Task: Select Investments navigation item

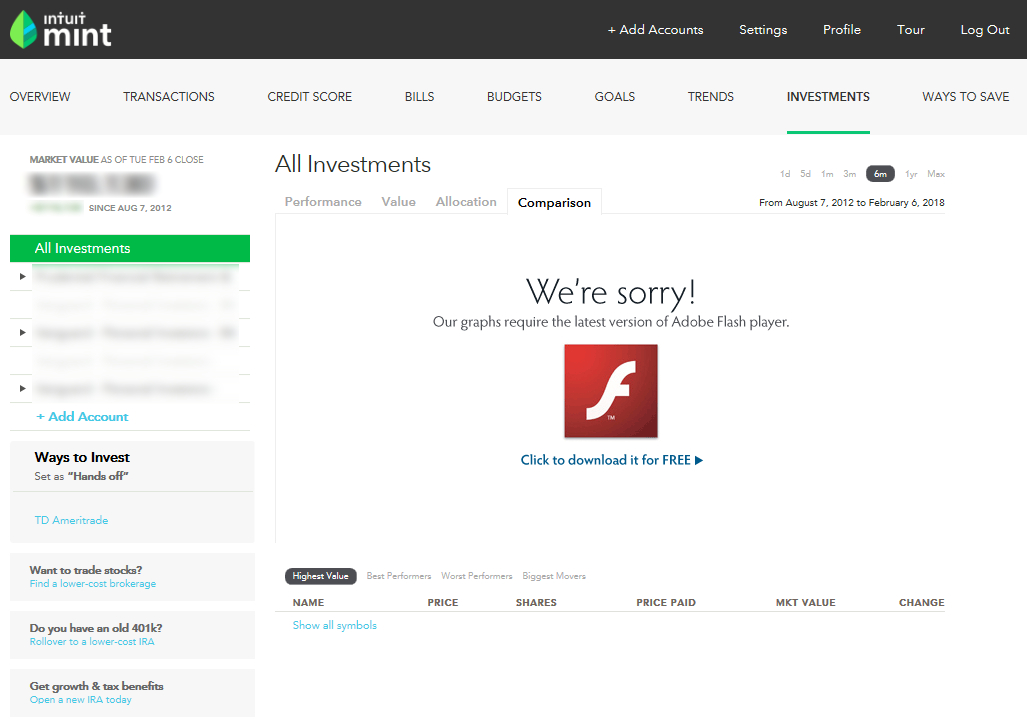Action: tap(828, 96)
